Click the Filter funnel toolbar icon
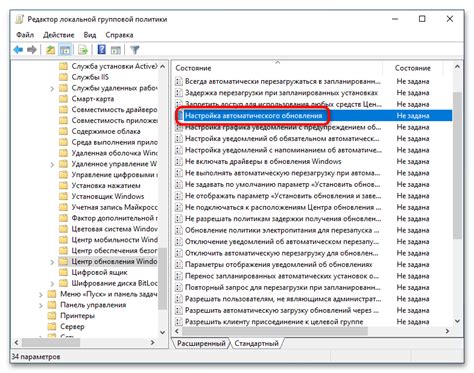 tap(135, 50)
